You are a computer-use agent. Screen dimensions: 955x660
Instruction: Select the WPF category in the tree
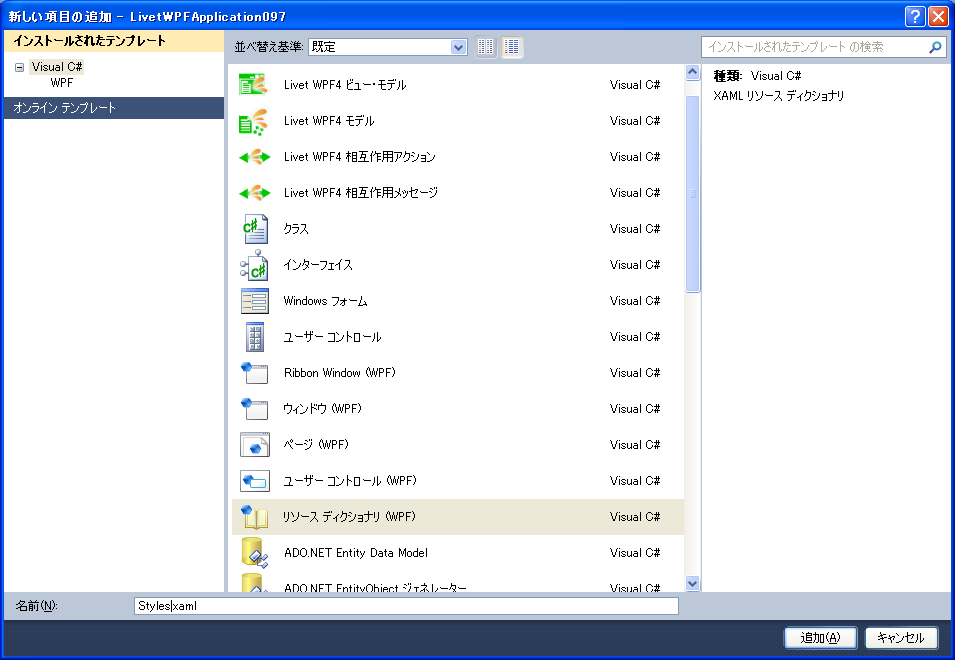[62, 83]
